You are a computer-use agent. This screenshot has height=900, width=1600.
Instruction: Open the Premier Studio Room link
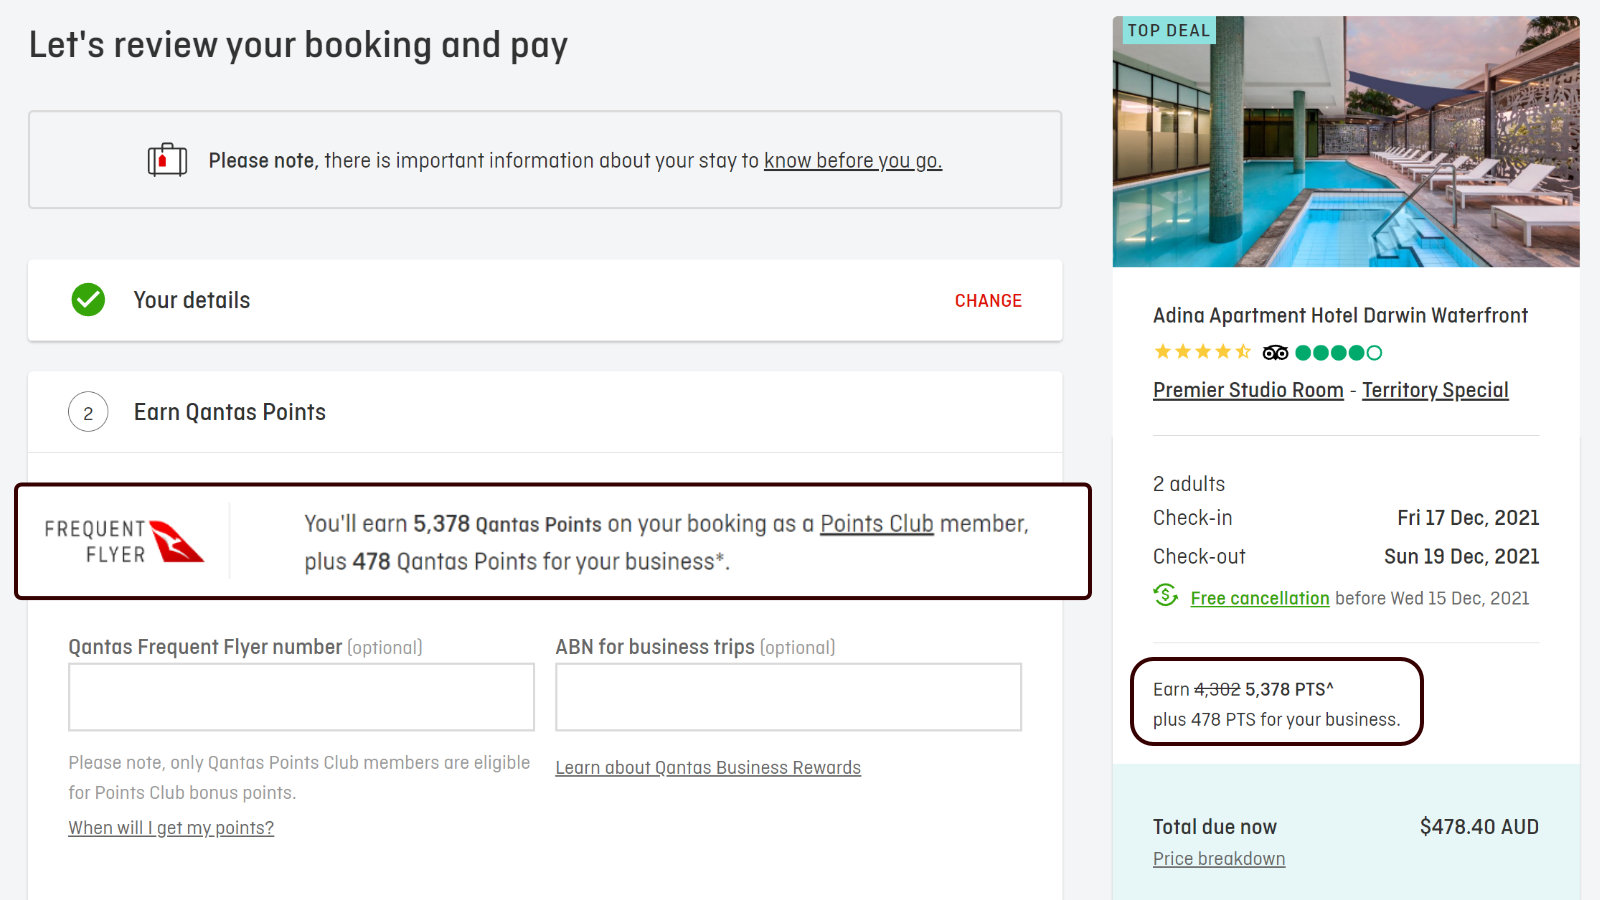[1248, 390]
